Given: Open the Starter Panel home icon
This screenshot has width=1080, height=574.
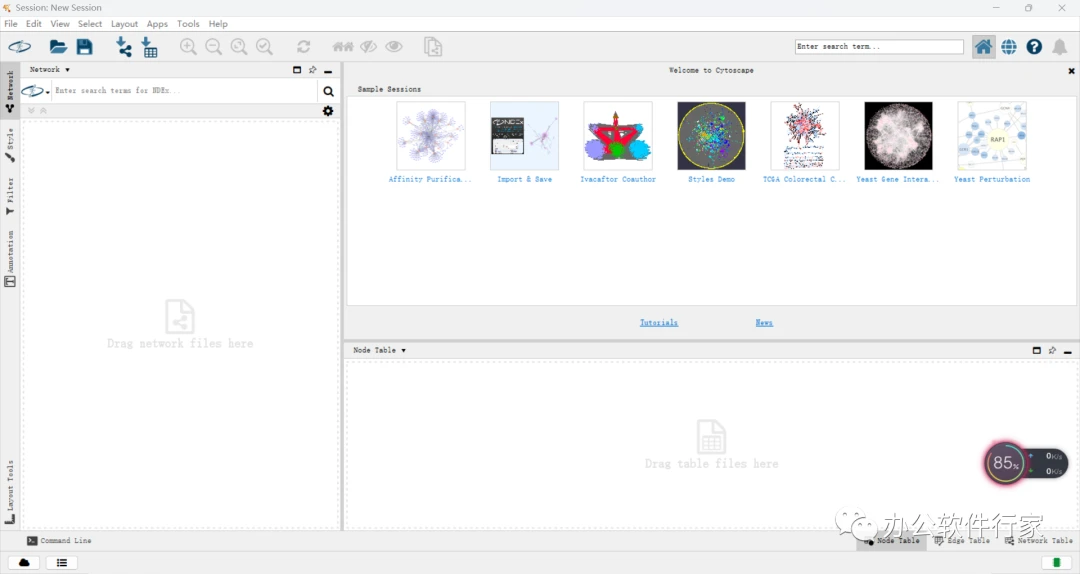Looking at the screenshot, I should coord(984,47).
